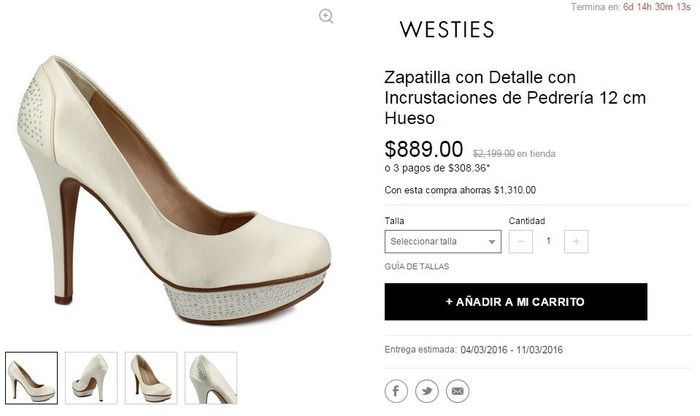The width and height of the screenshot is (700, 416).
Task: Share the product on Twitter
Action: pyautogui.click(x=427, y=390)
